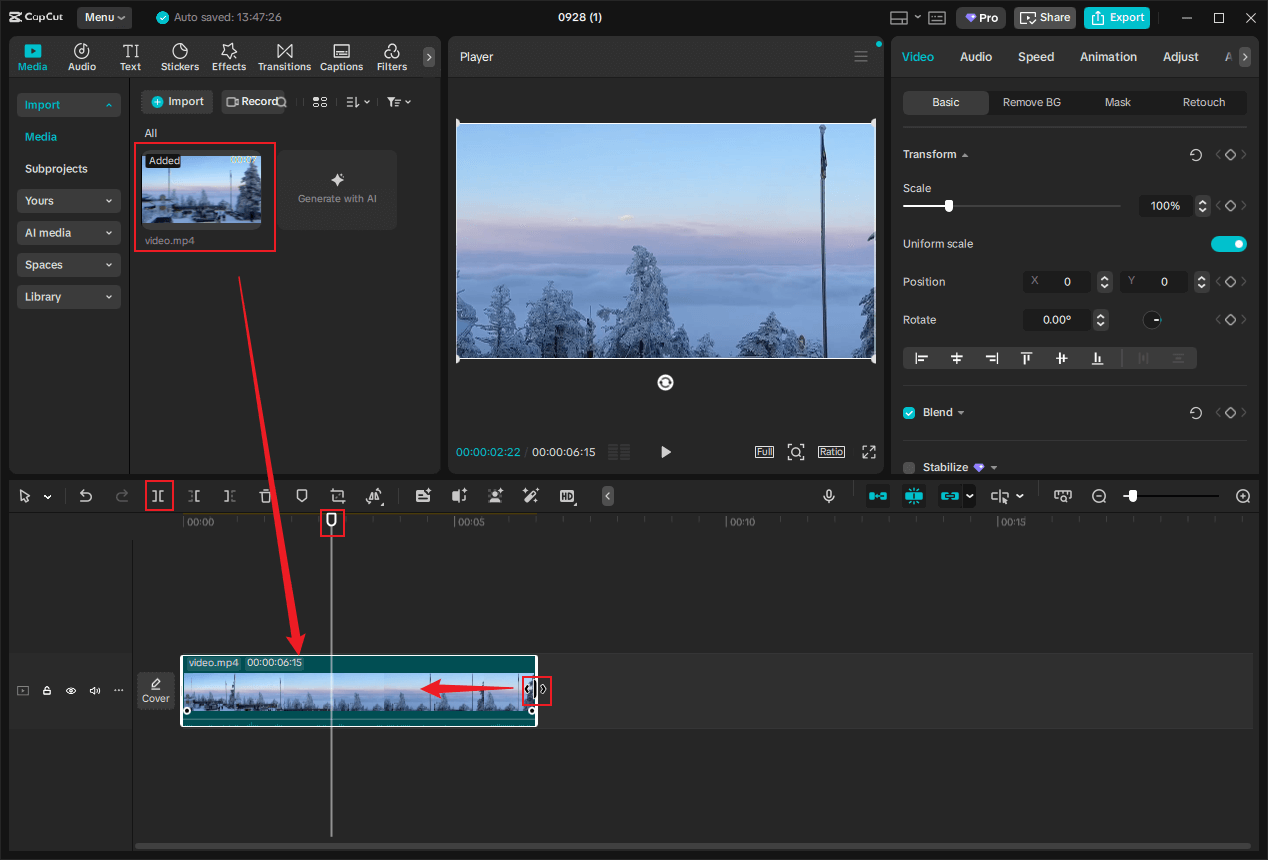This screenshot has height=860, width=1268.
Task: Enable the Stabilize checkbox
Action: point(909,467)
